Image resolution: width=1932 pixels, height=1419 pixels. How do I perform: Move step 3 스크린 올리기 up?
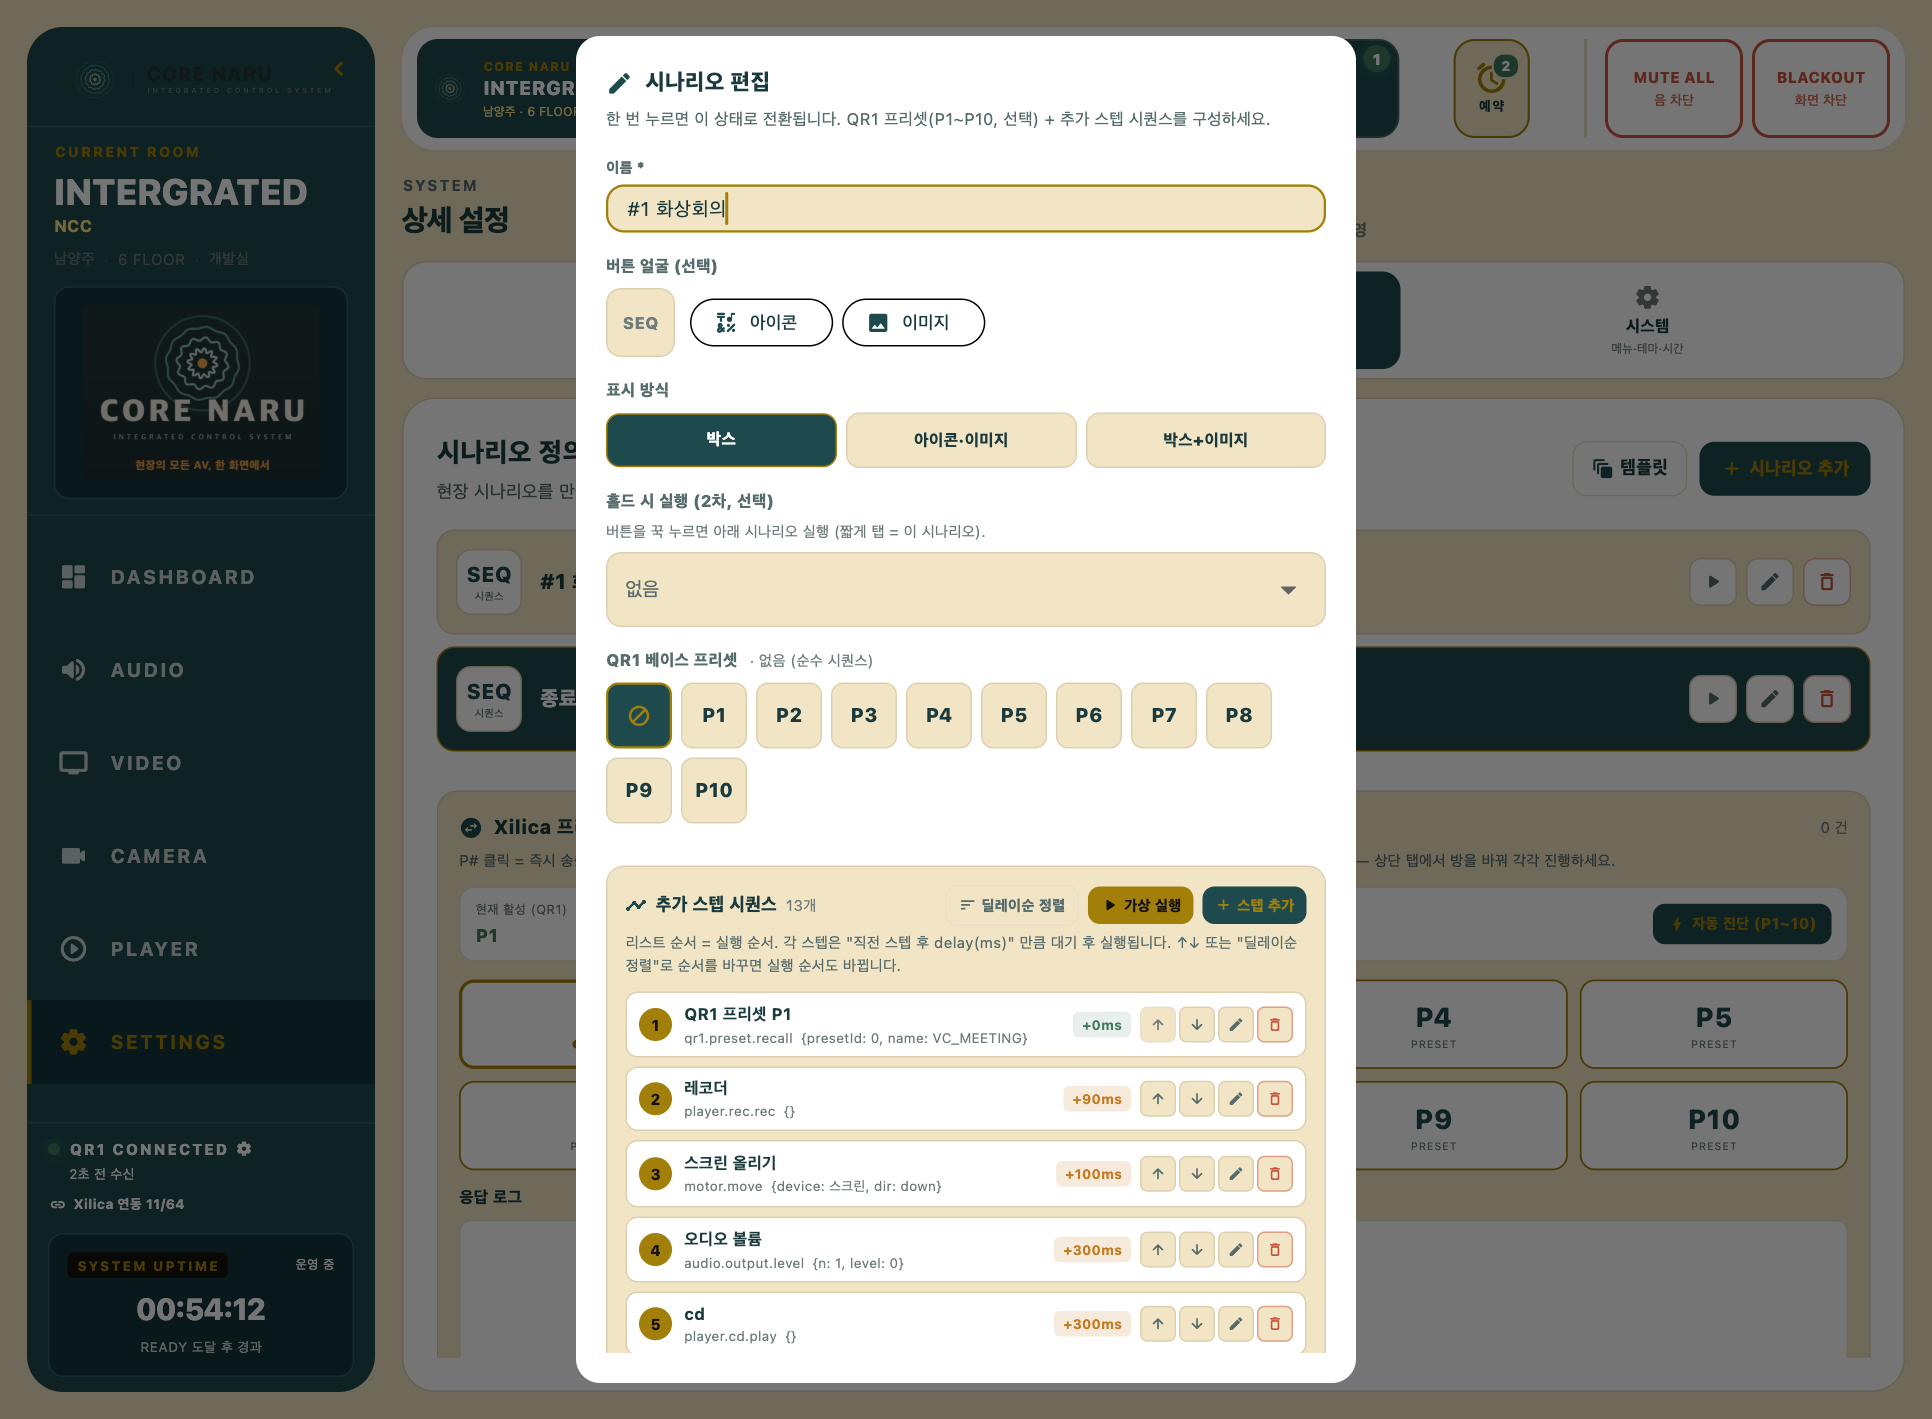click(1157, 1174)
